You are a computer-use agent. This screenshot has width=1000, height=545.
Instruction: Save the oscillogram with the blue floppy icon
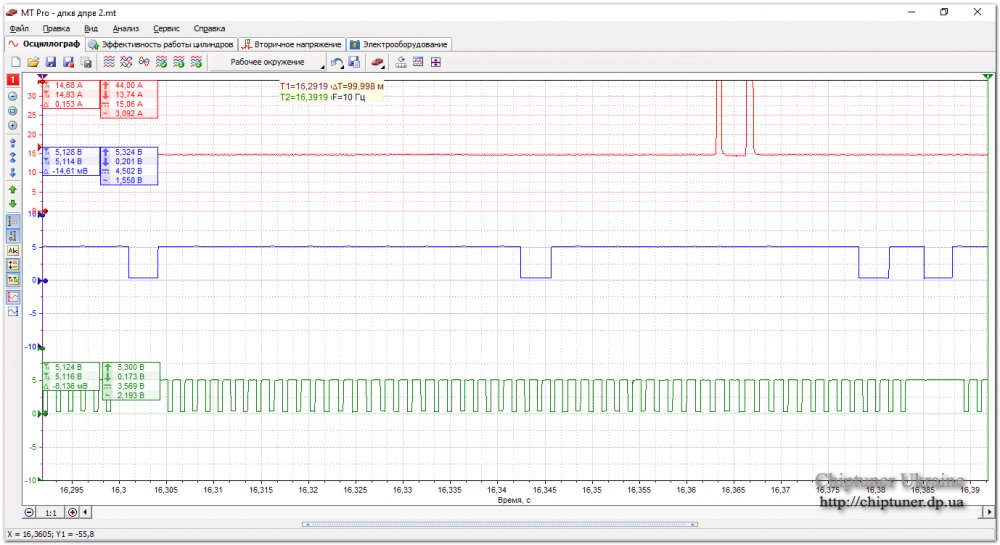tap(51, 62)
